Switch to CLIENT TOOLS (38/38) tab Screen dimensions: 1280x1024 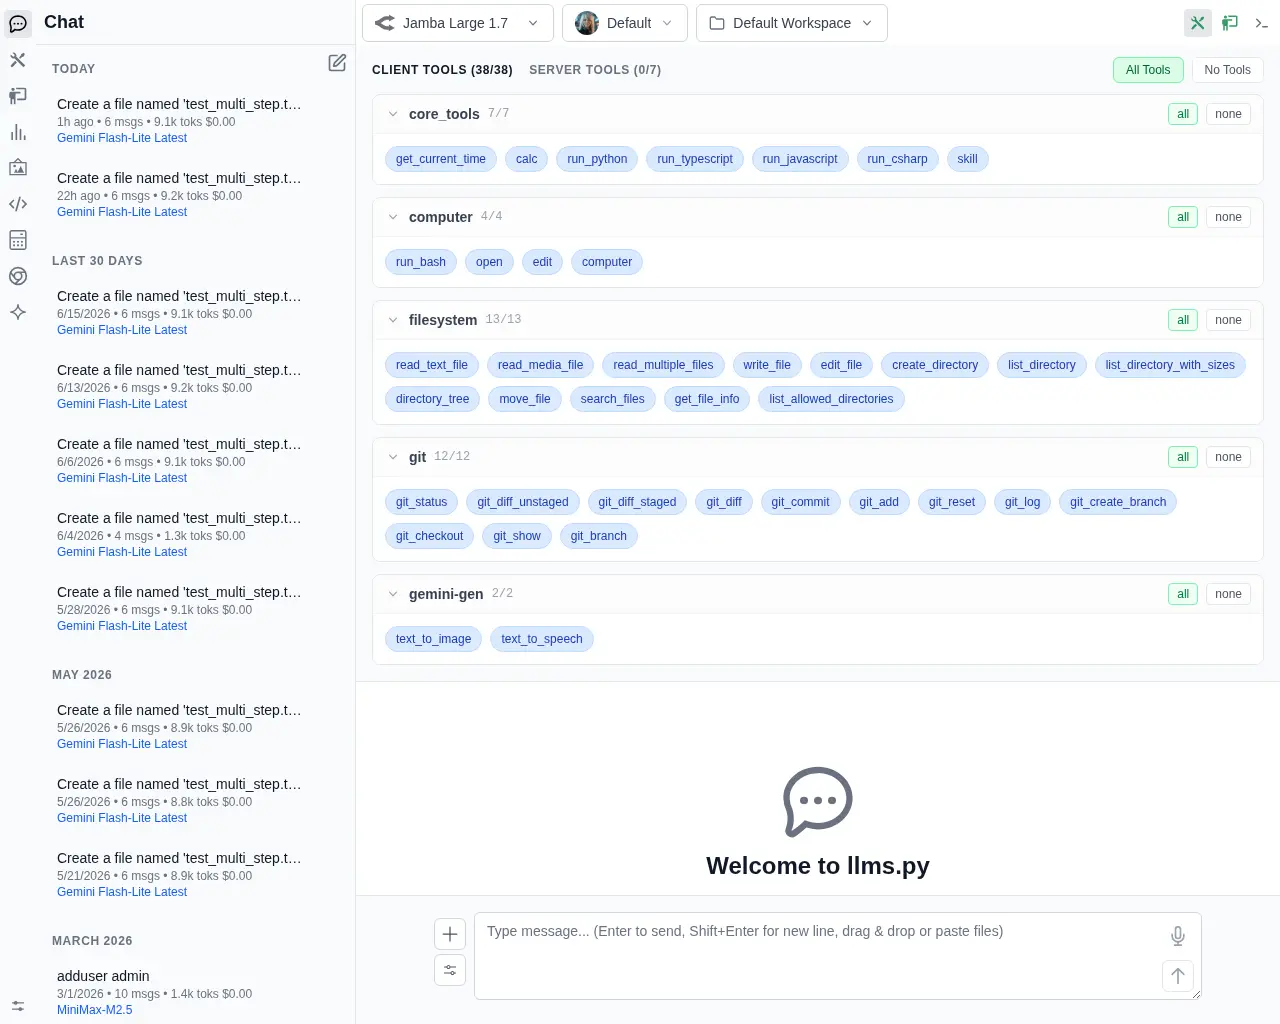[442, 70]
